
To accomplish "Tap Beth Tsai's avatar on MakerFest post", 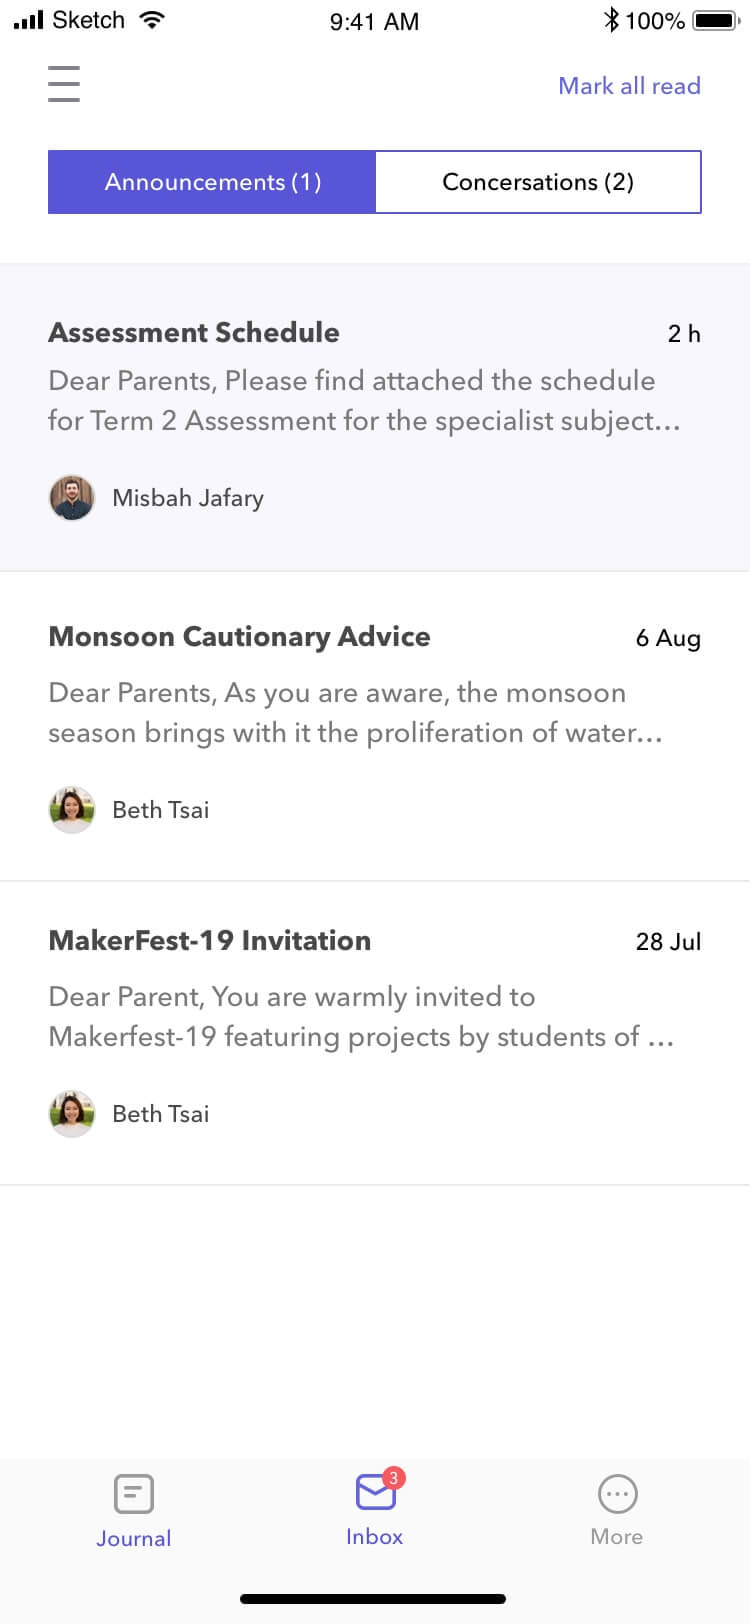I will 72,1114.
